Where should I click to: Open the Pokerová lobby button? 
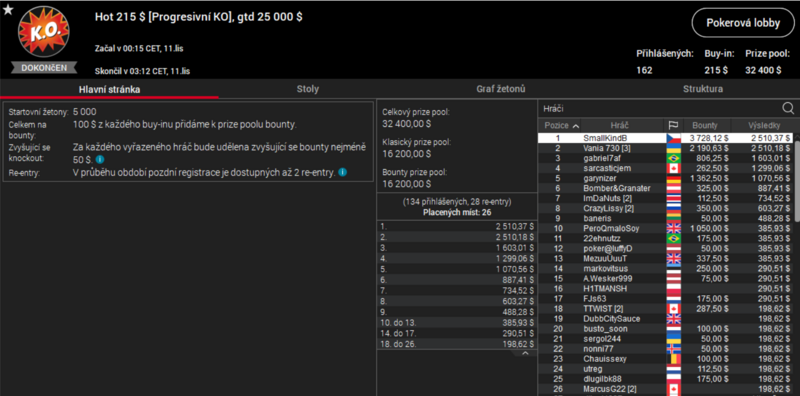[743, 23]
